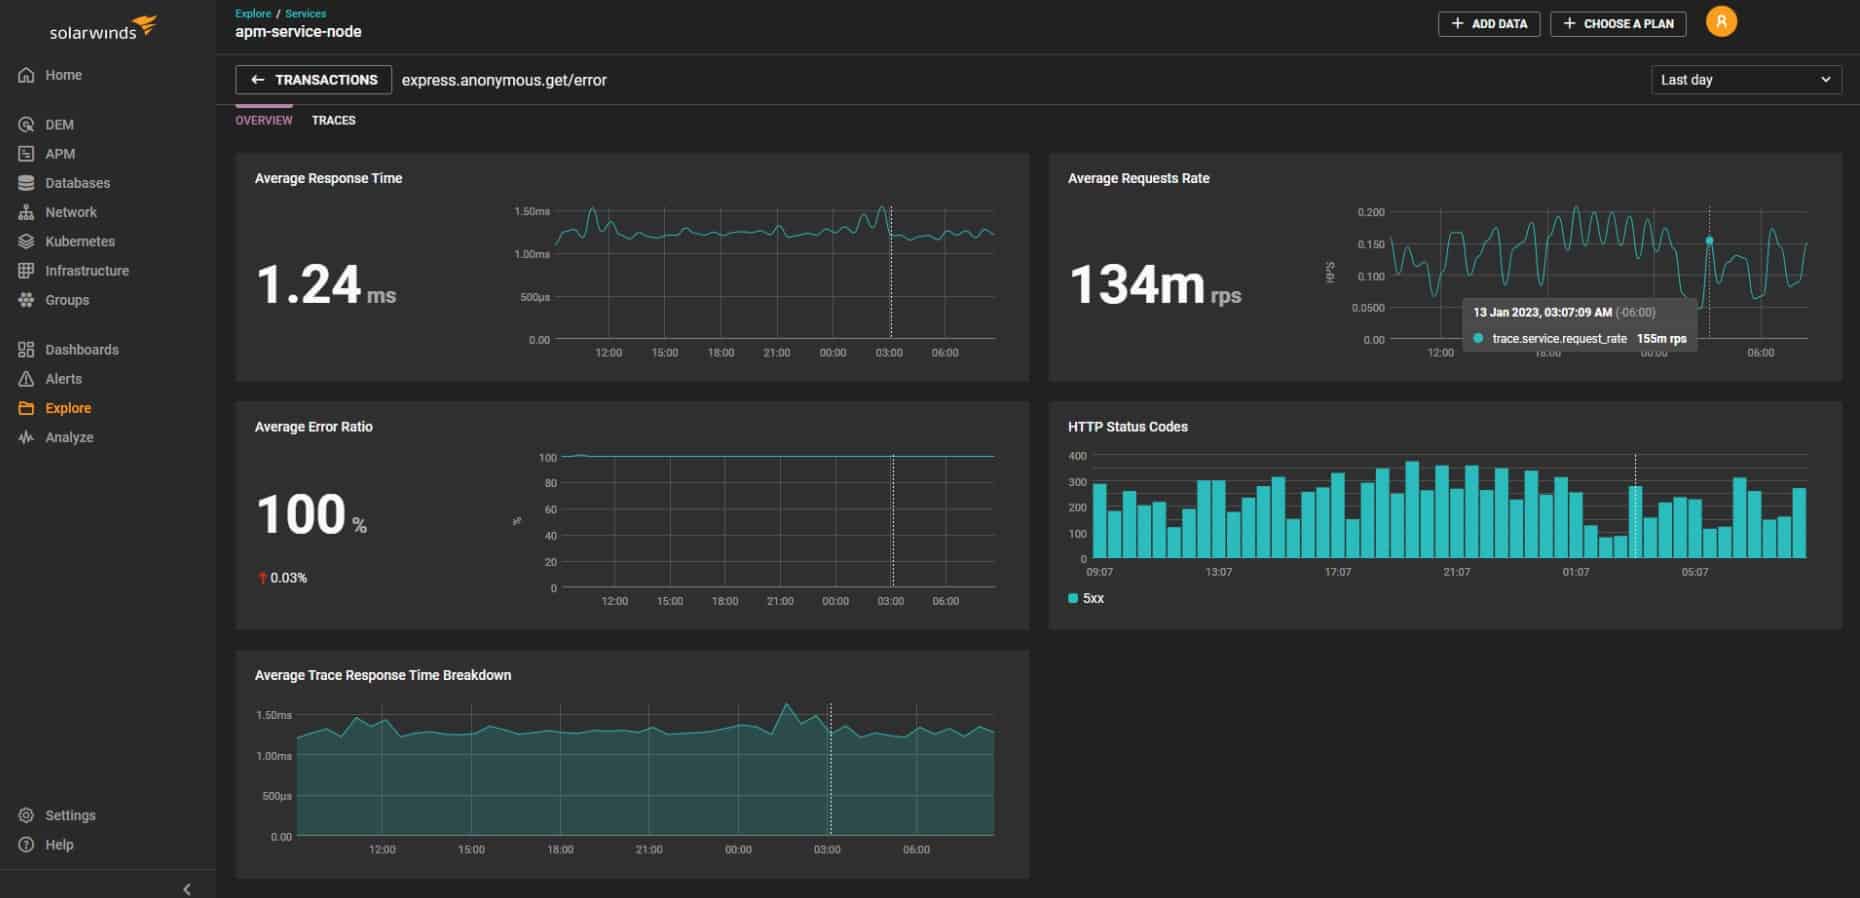This screenshot has height=898, width=1860.
Task: Click the highlighted request rate data point
Action: (x=1709, y=241)
